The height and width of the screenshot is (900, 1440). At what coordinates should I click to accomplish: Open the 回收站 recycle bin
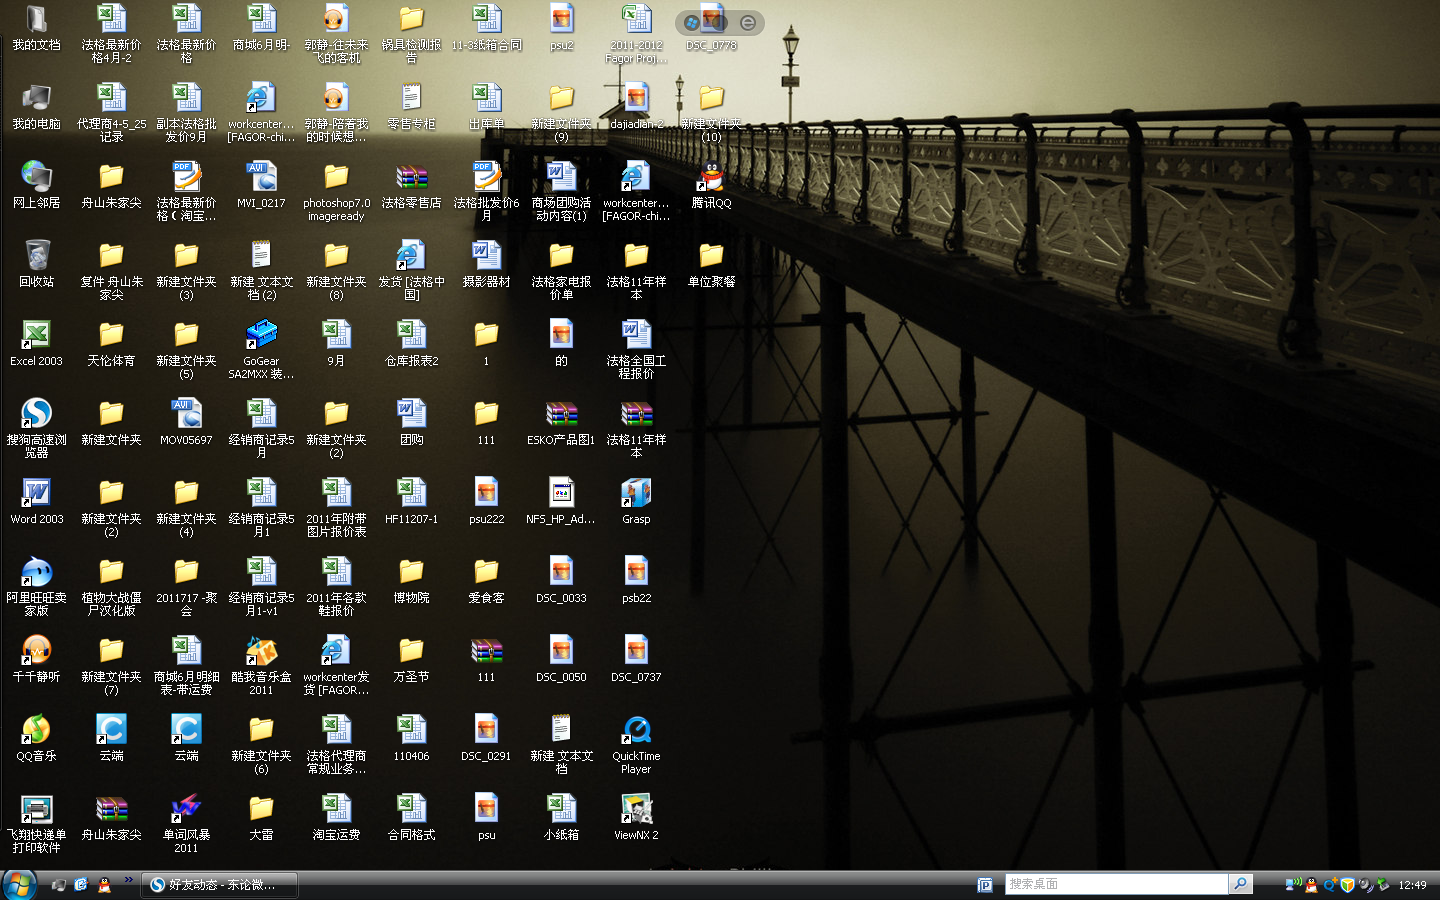36,257
